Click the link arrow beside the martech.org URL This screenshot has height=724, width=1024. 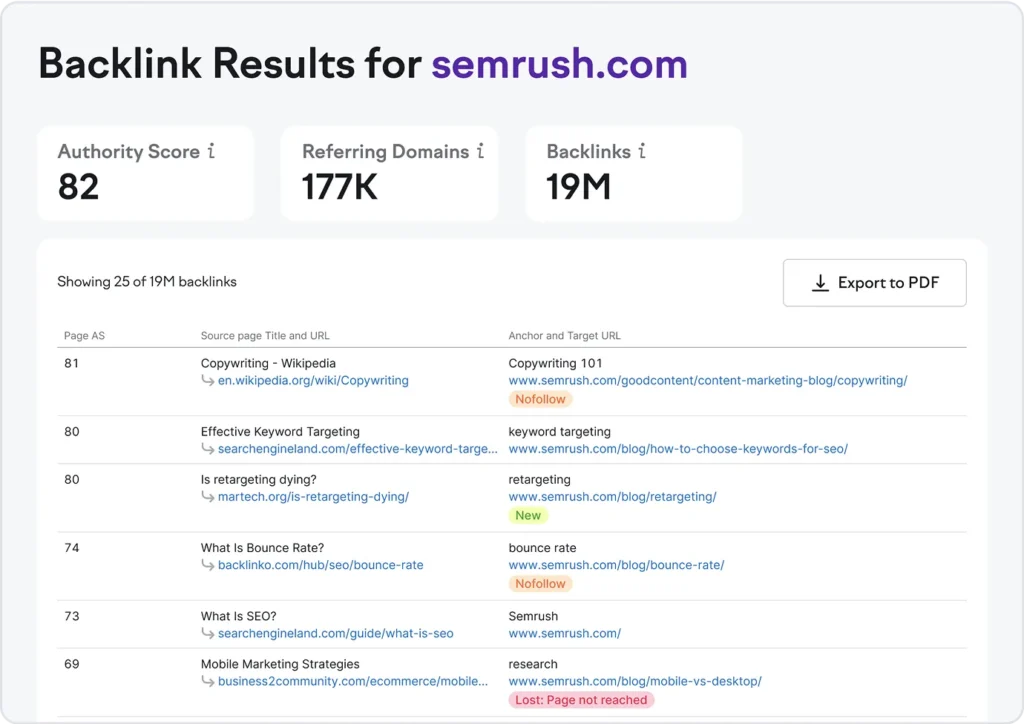pos(208,497)
